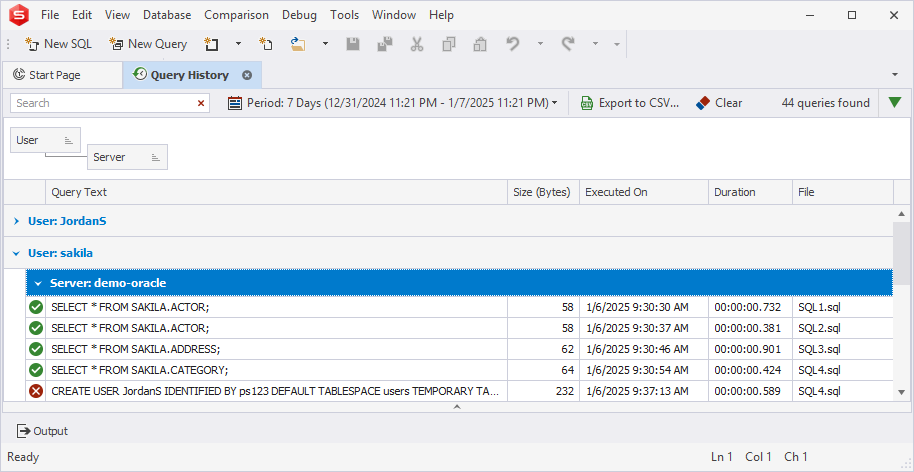Open the Database menu
The width and height of the screenshot is (914, 472).
coord(167,15)
